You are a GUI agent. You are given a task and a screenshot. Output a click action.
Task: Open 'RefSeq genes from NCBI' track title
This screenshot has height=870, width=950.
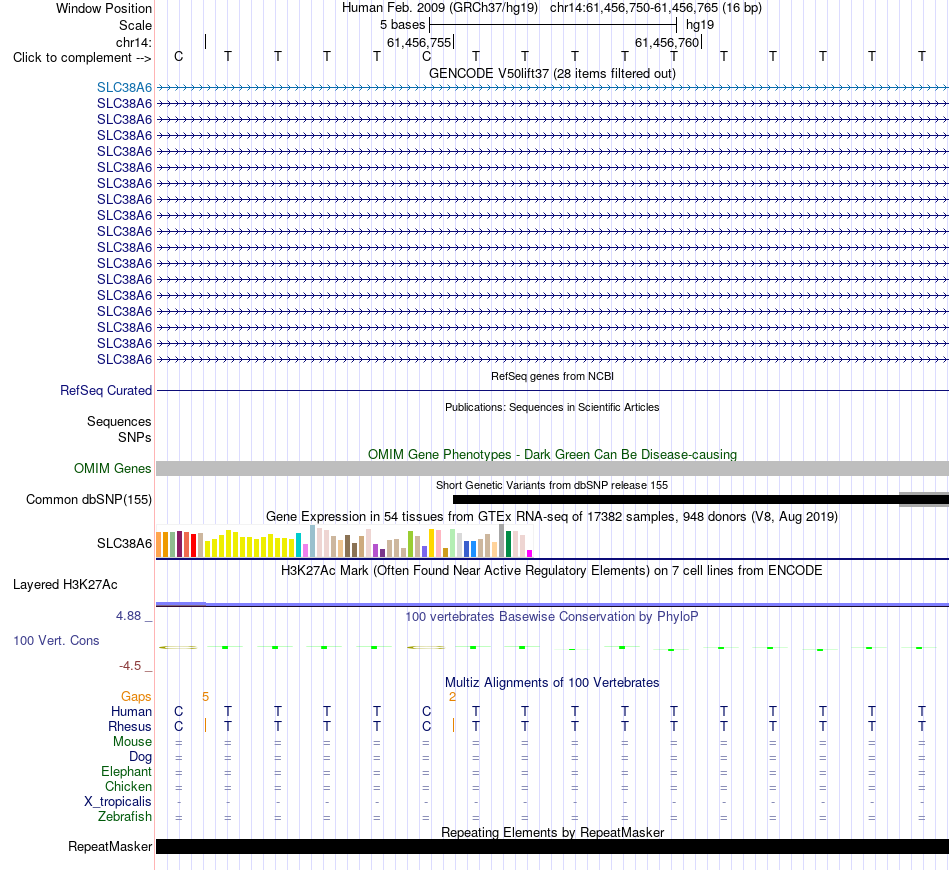click(x=552, y=376)
